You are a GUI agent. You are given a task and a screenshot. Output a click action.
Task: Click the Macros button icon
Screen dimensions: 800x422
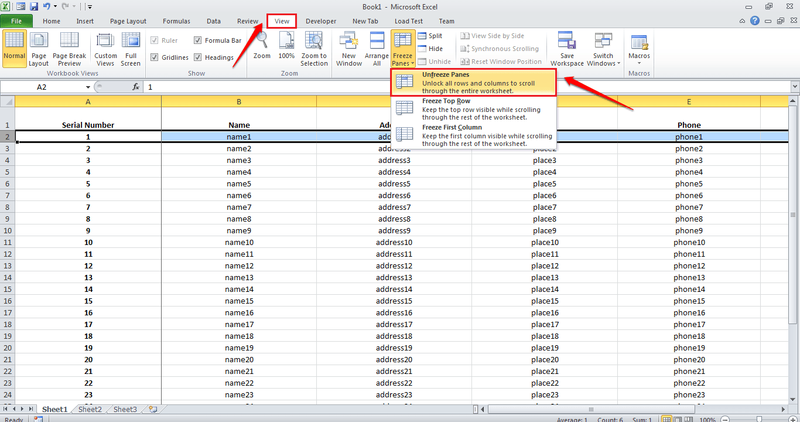(639, 42)
